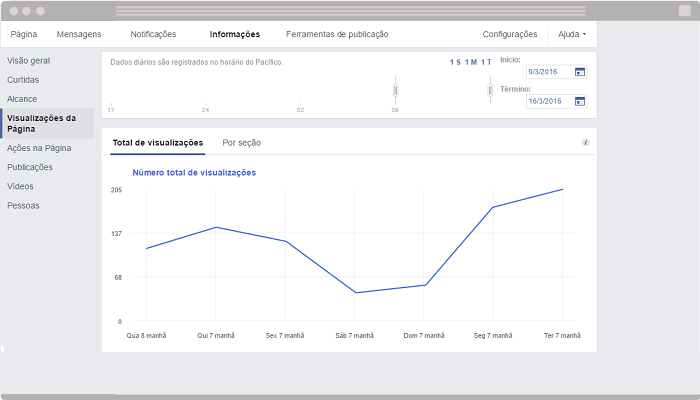Click the Qua 8 manhã axis label
Image resolution: width=700 pixels, height=400 pixels.
pos(146,336)
